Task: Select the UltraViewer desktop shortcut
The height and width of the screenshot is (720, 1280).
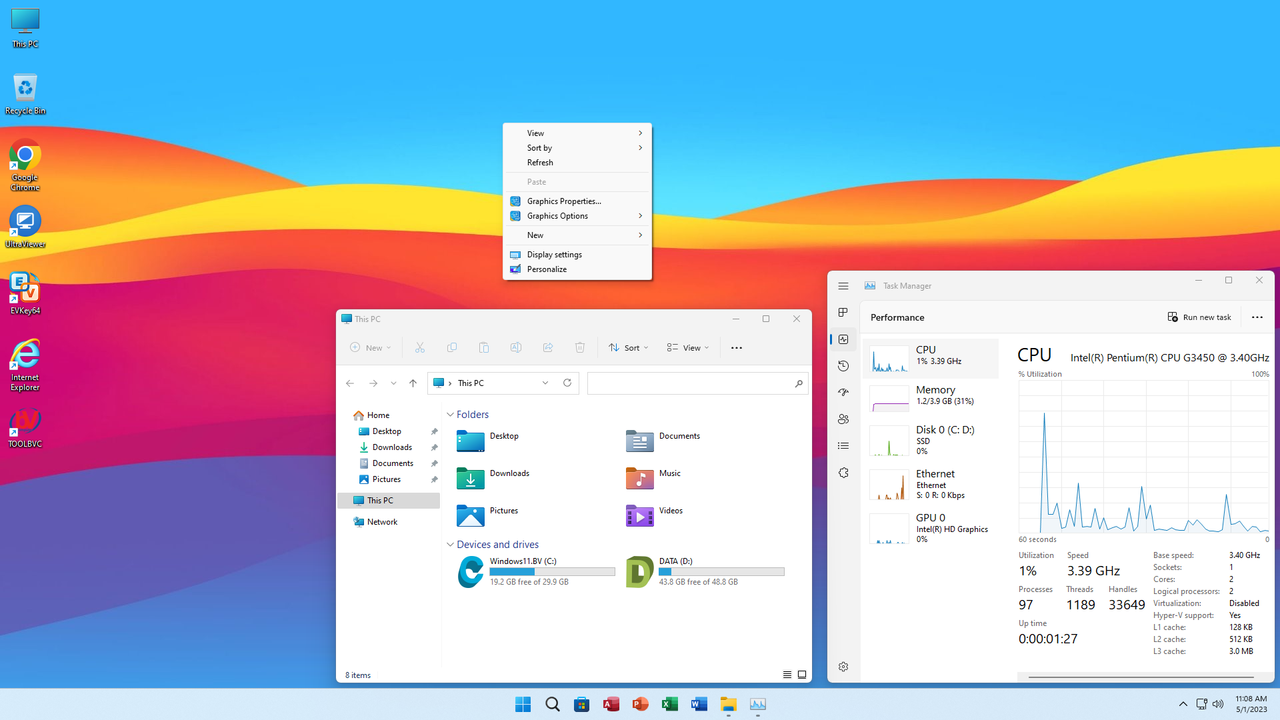Action: tap(25, 228)
